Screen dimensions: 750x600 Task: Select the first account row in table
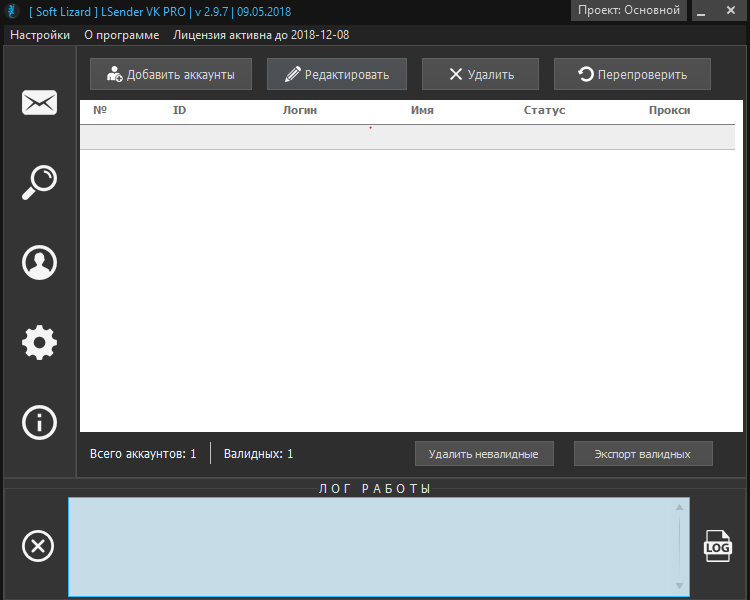(408, 137)
